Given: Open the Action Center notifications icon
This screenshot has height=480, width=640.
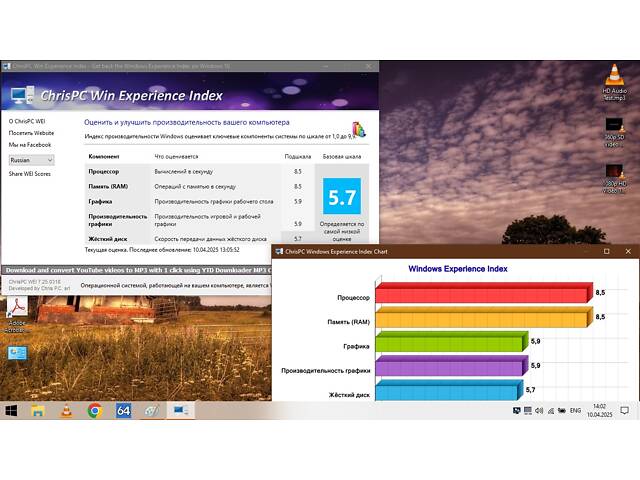Looking at the screenshot, I should tap(624, 411).
